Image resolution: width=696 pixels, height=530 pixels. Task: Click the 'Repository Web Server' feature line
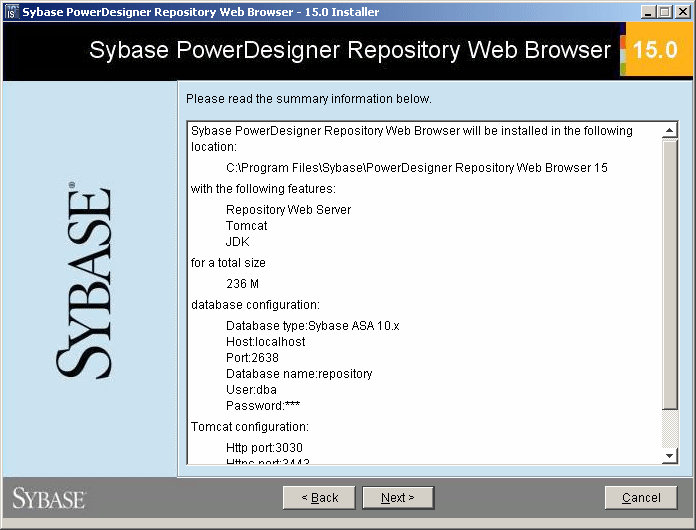[289, 210]
